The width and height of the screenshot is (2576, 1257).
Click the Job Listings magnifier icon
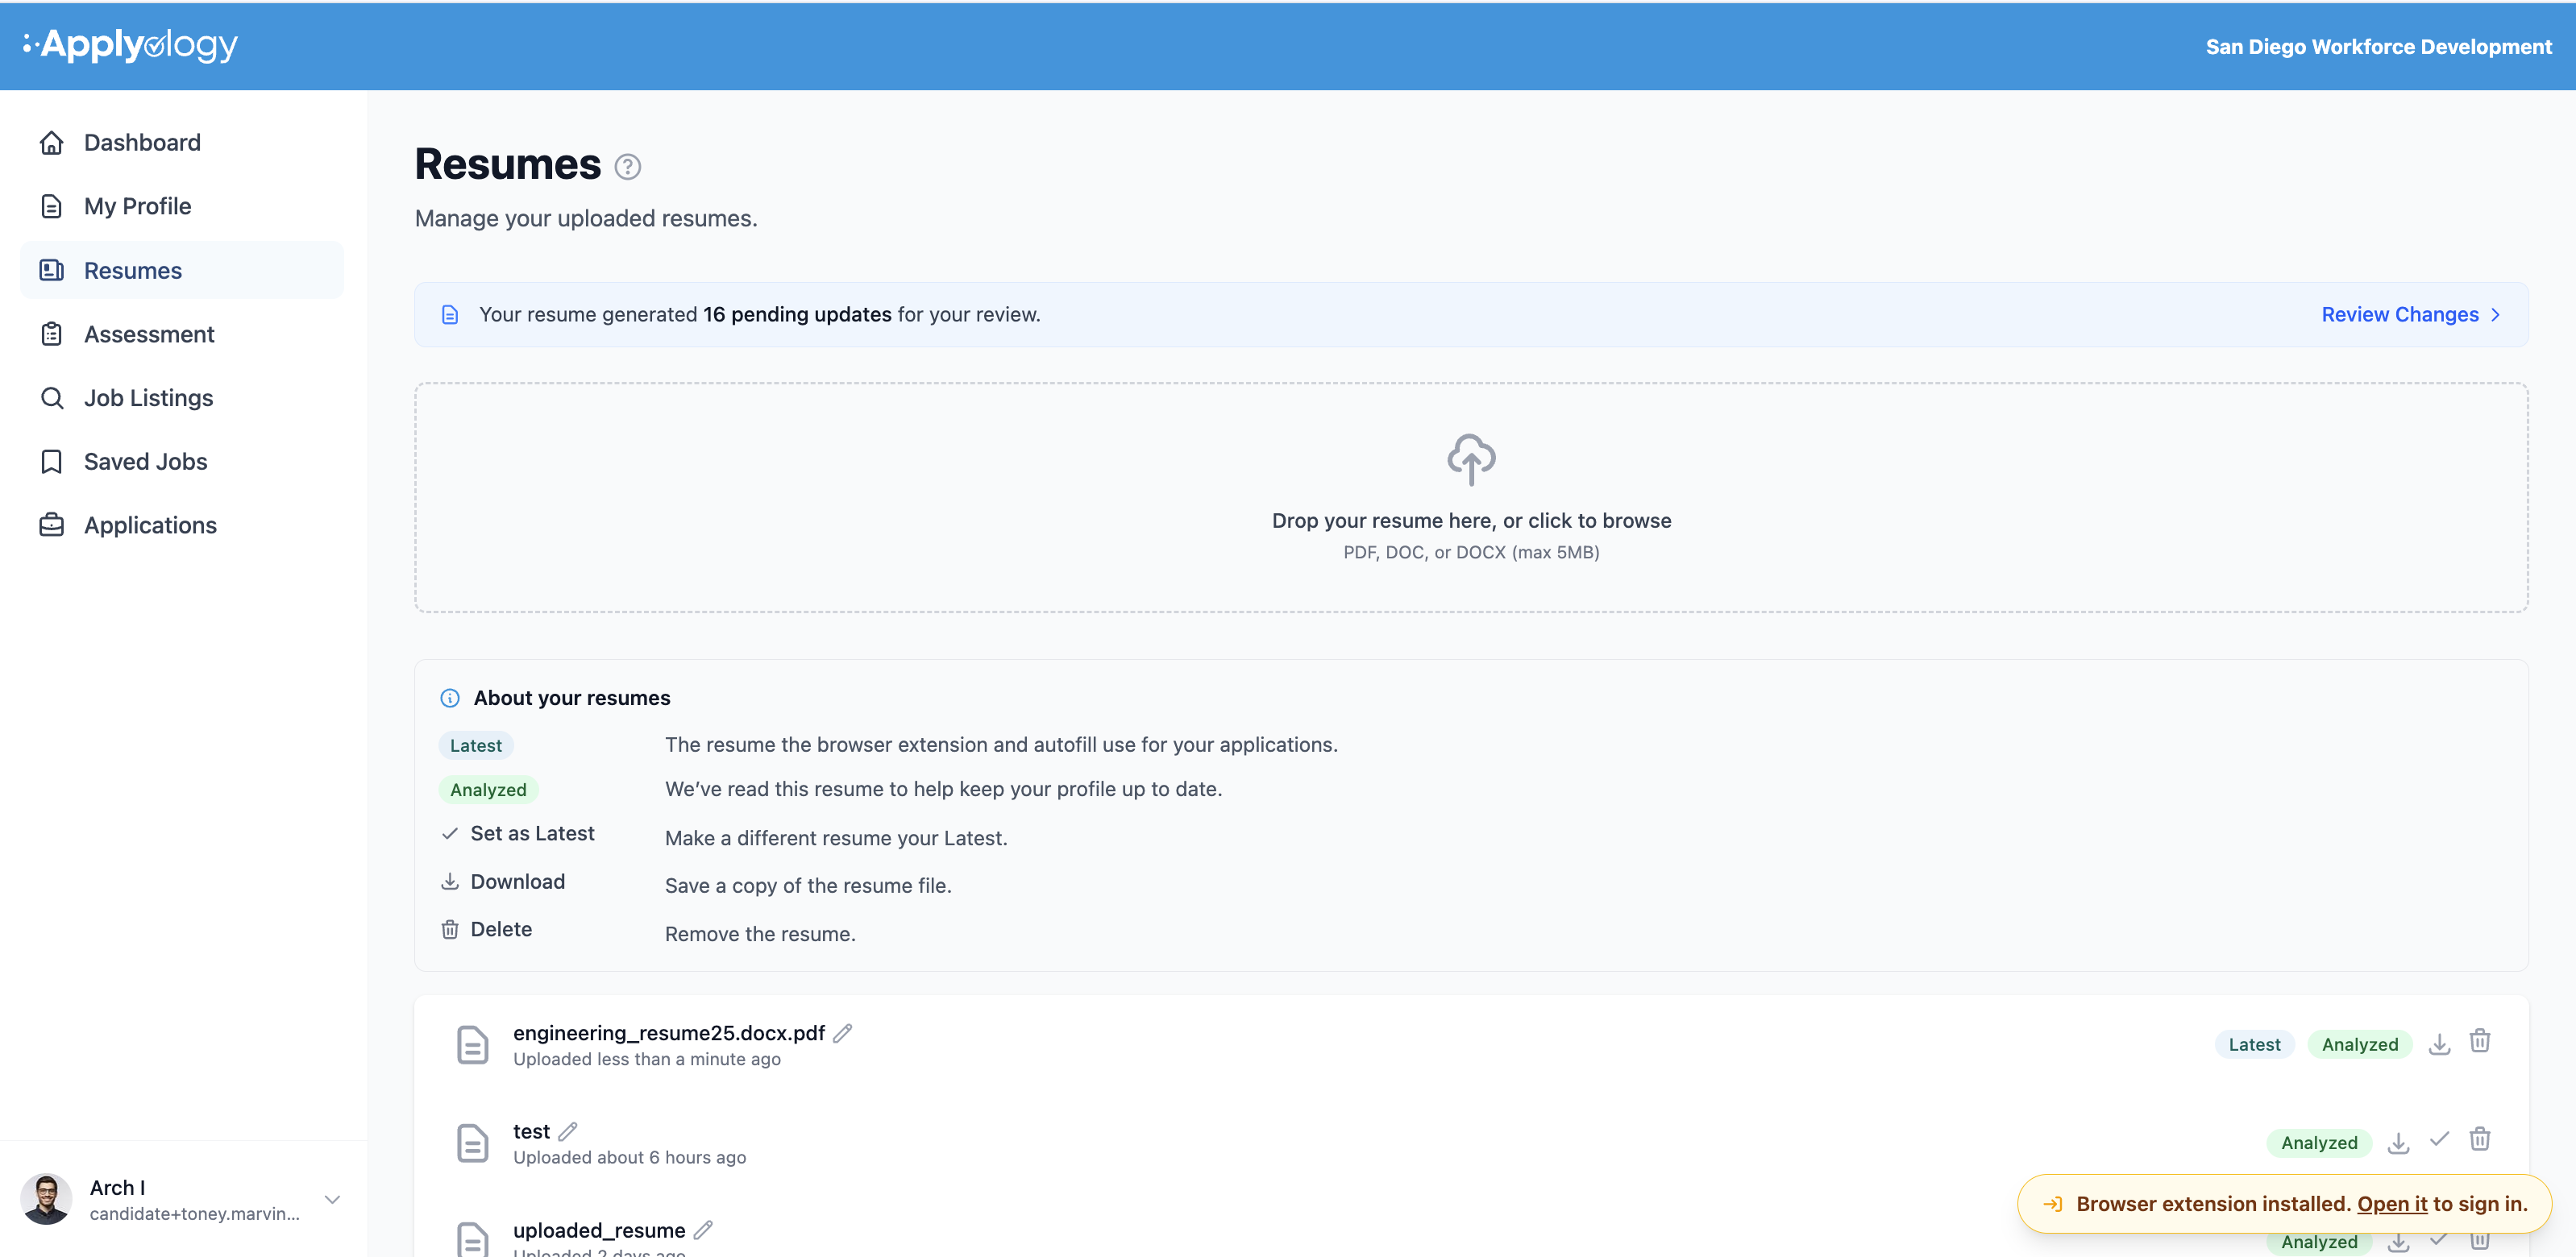pyautogui.click(x=52, y=398)
